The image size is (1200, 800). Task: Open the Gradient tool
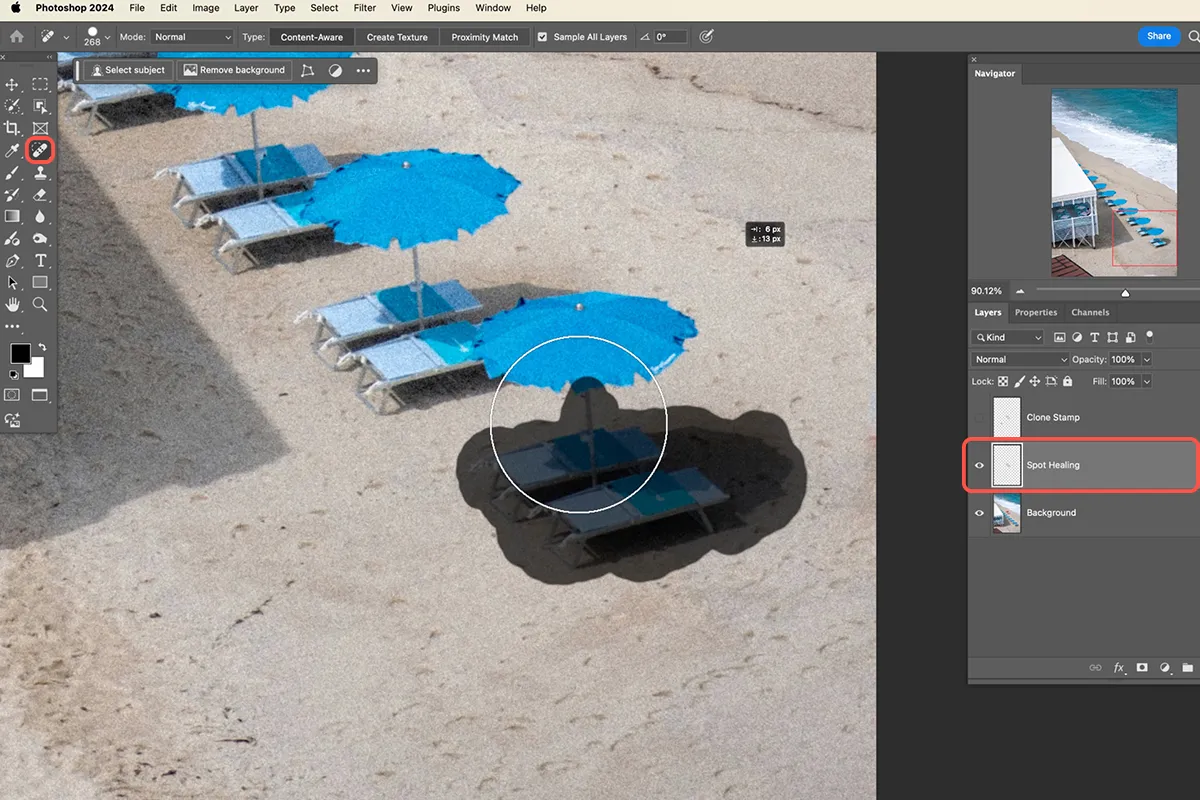(14, 216)
